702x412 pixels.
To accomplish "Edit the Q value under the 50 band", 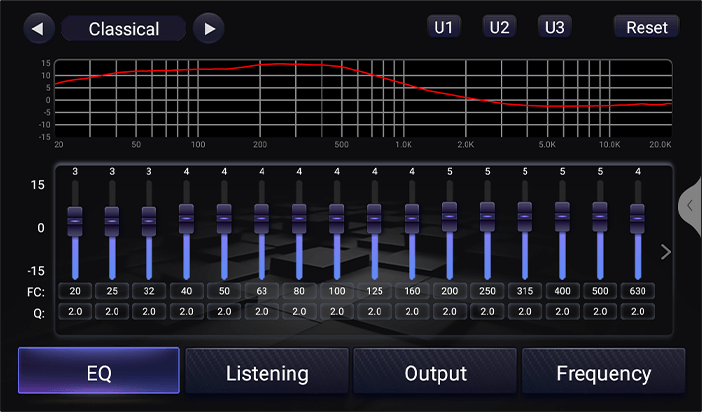I will click(224, 312).
